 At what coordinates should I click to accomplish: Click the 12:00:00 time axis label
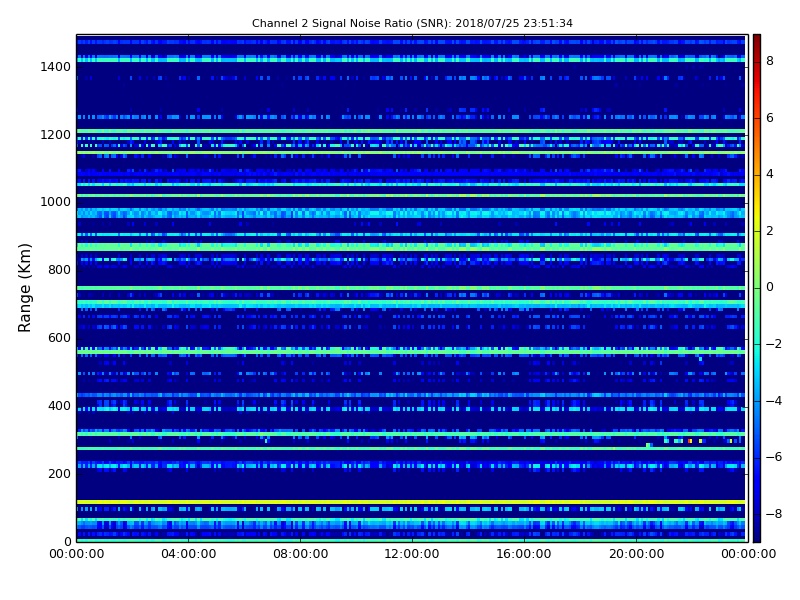[x=412, y=554]
